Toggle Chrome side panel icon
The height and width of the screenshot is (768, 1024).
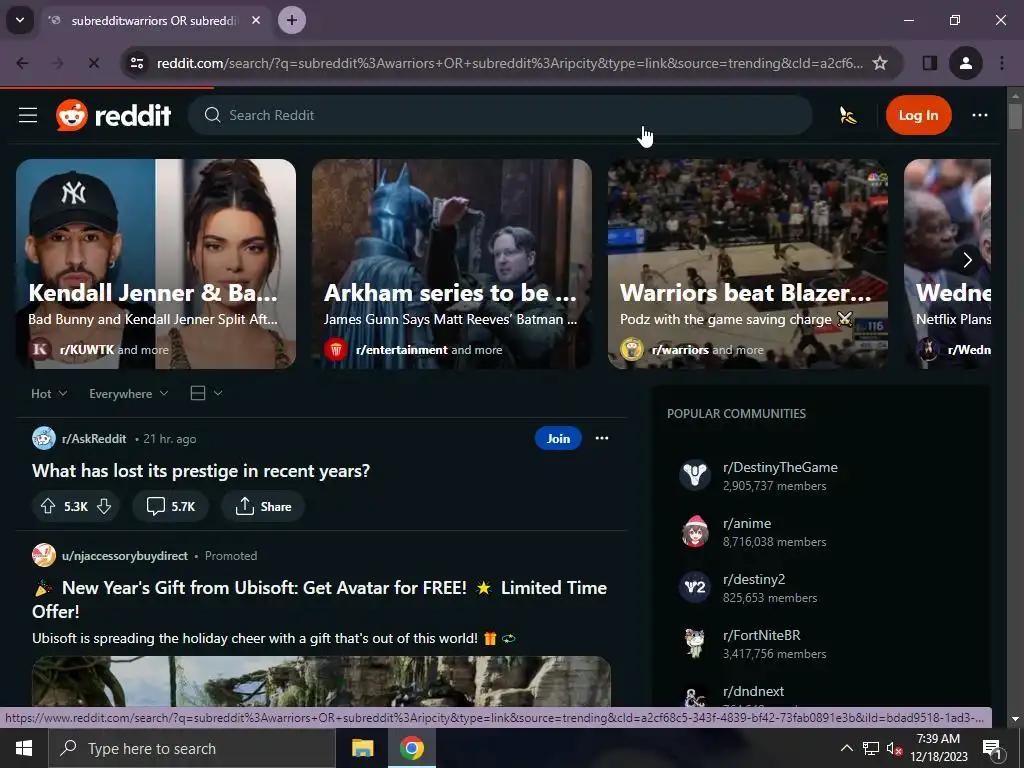tap(929, 63)
